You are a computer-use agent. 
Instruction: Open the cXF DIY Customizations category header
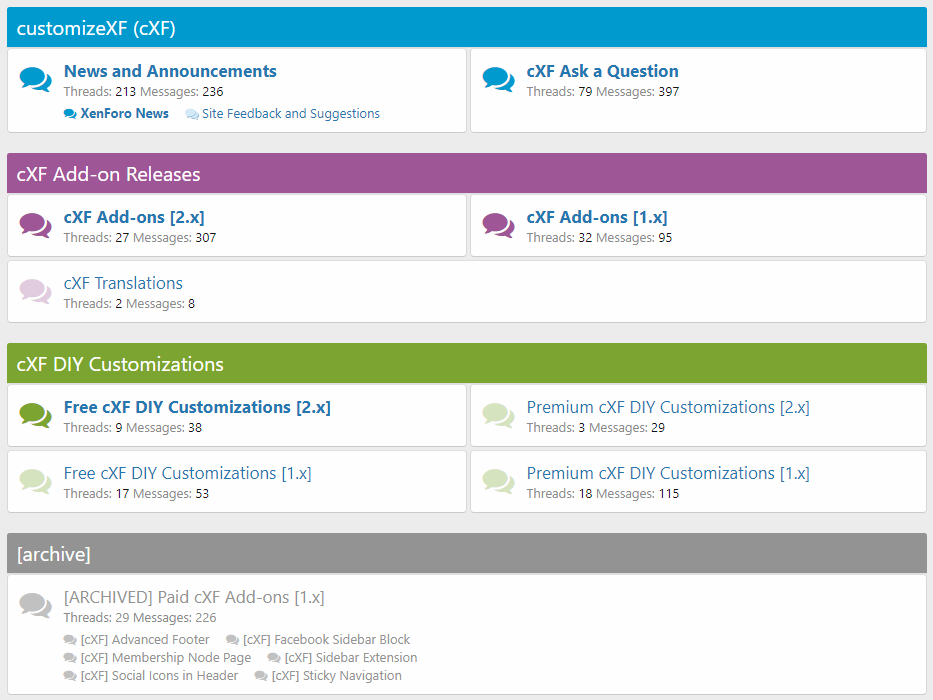point(120,364)
